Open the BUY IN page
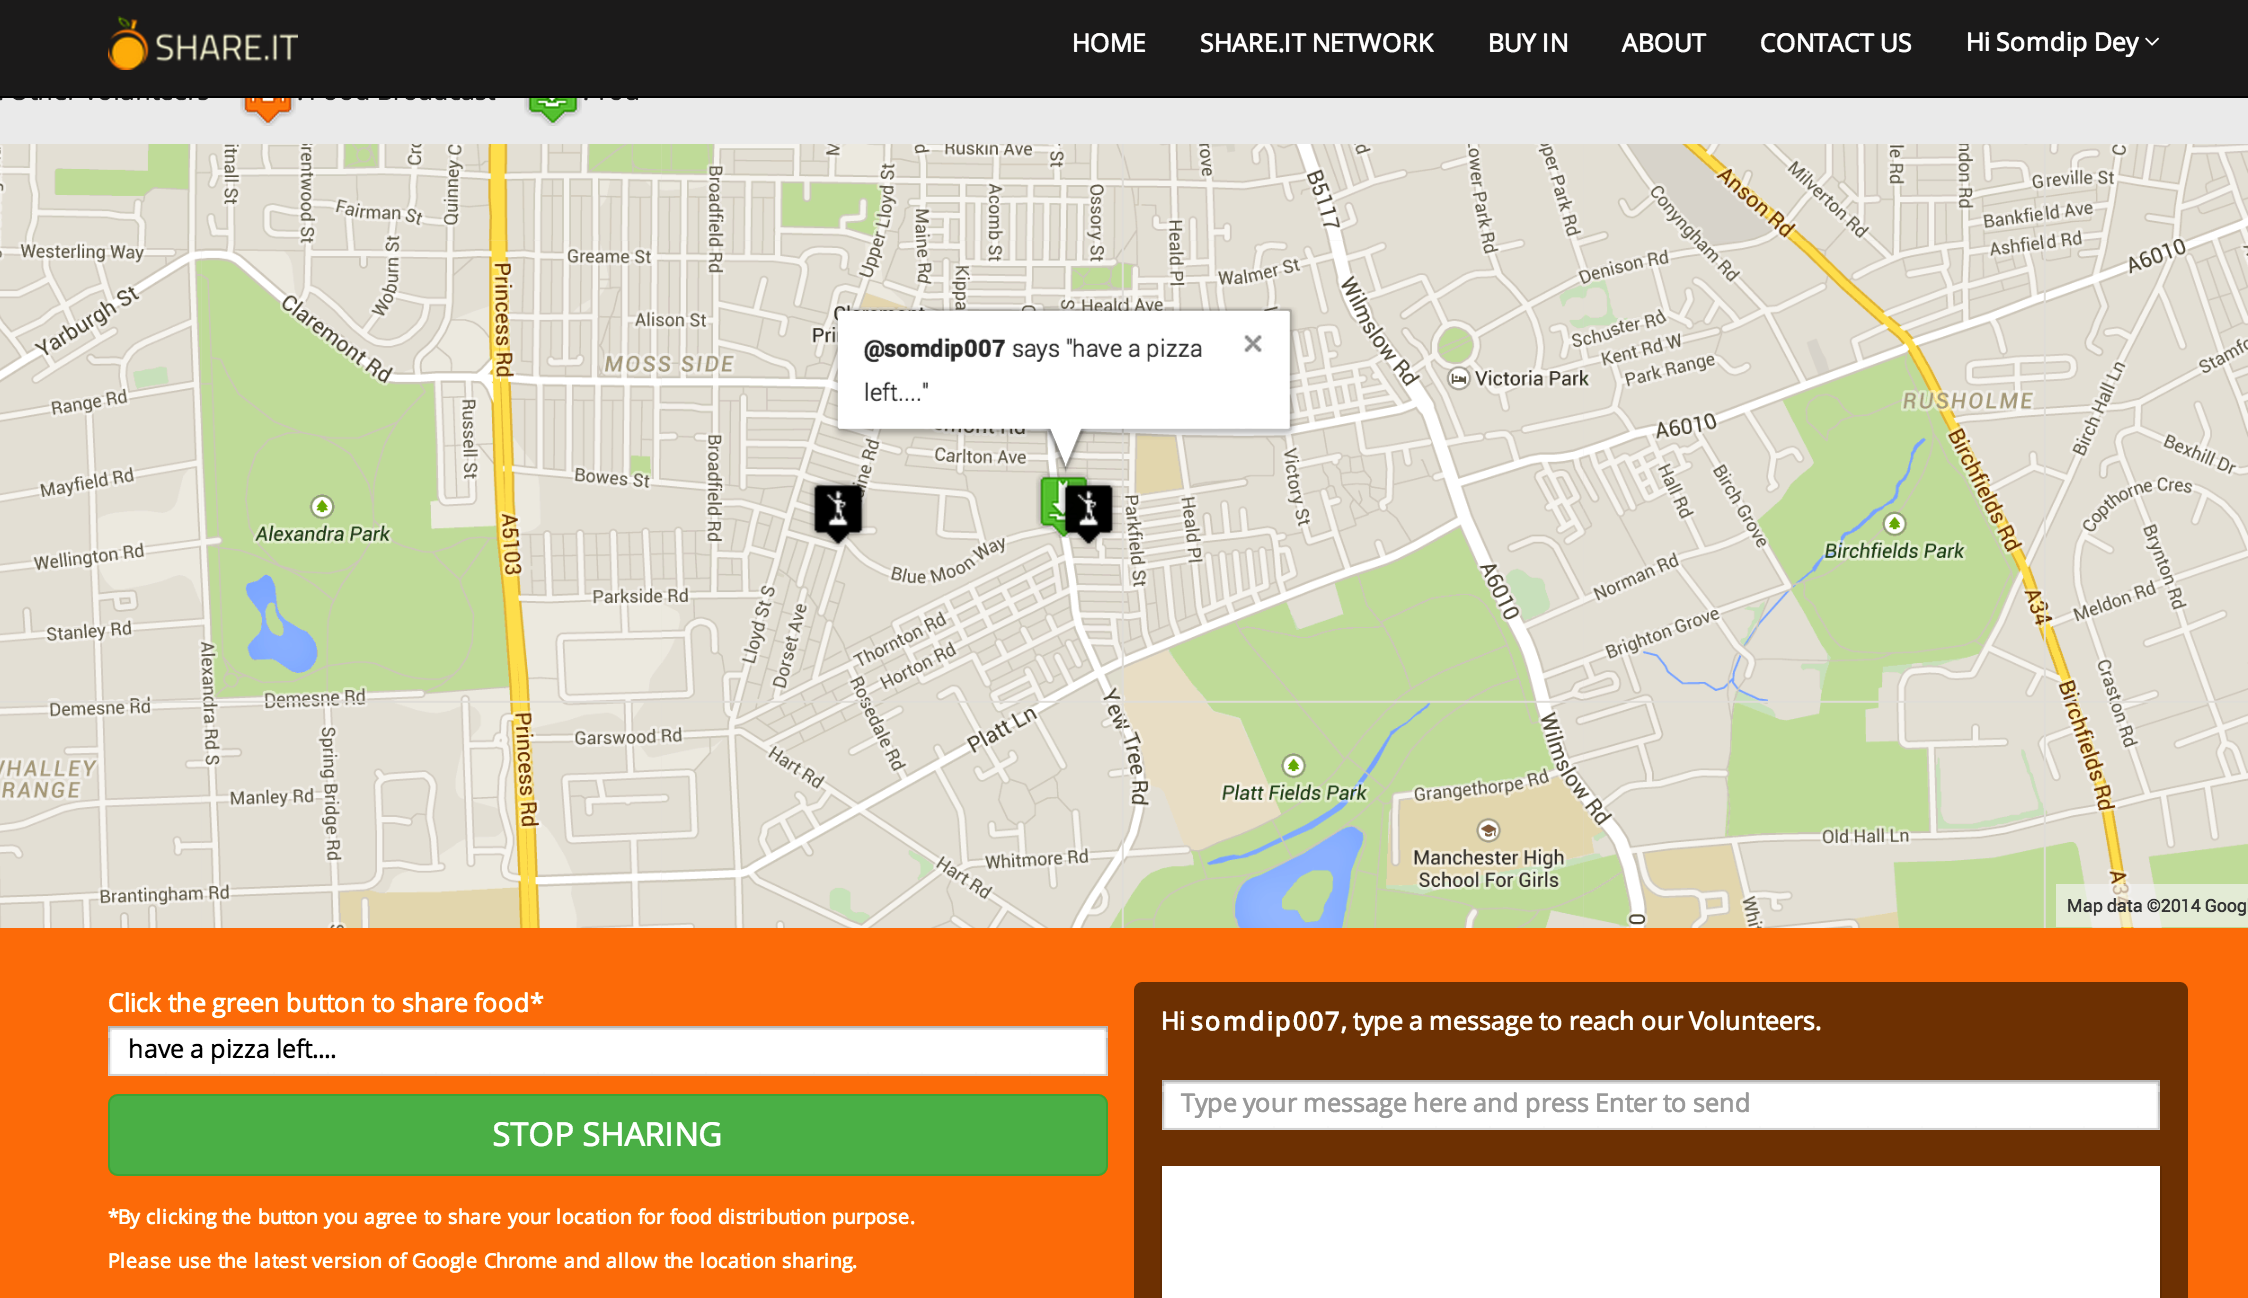Screen dimensions: 2248x1298 pos(1527,43)
